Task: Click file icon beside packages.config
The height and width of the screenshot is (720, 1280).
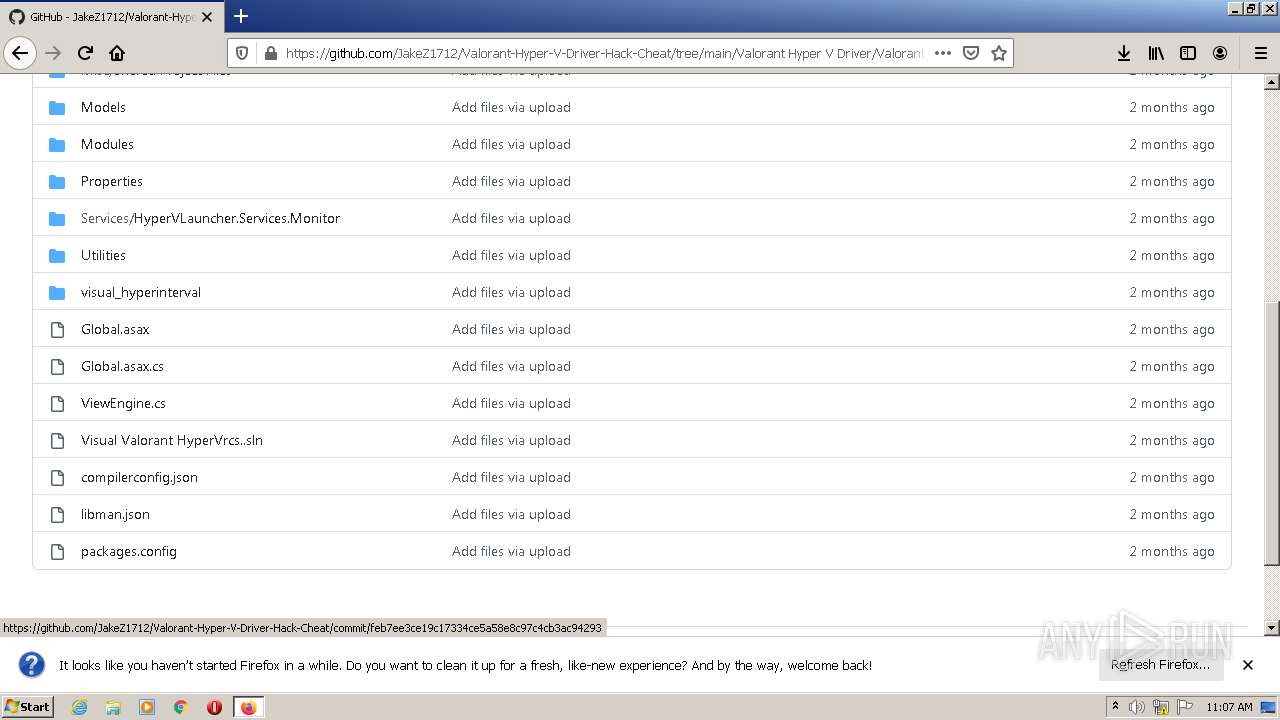Action: 57,551
